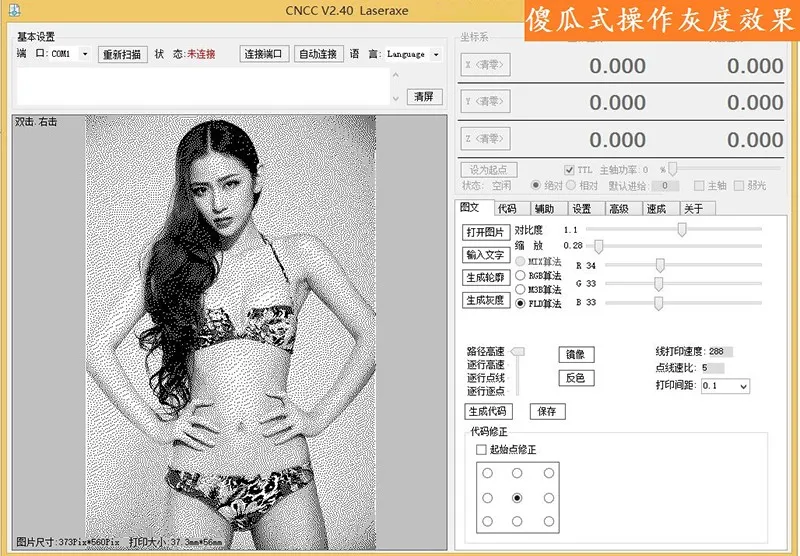
Task: Select the bottom-right start point radio
Action: coord(549,521)
